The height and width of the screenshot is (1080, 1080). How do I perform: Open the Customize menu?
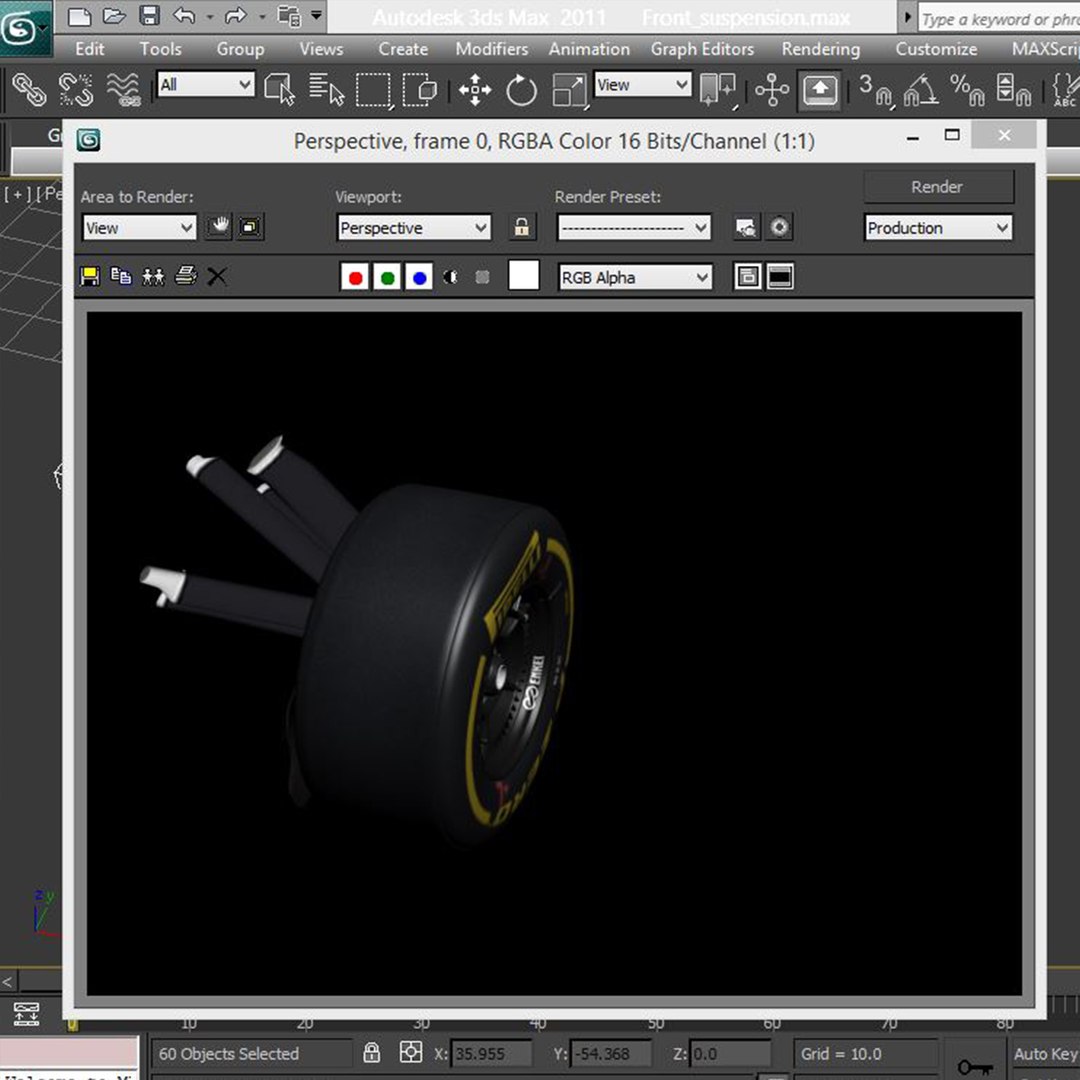pos(935,49)
